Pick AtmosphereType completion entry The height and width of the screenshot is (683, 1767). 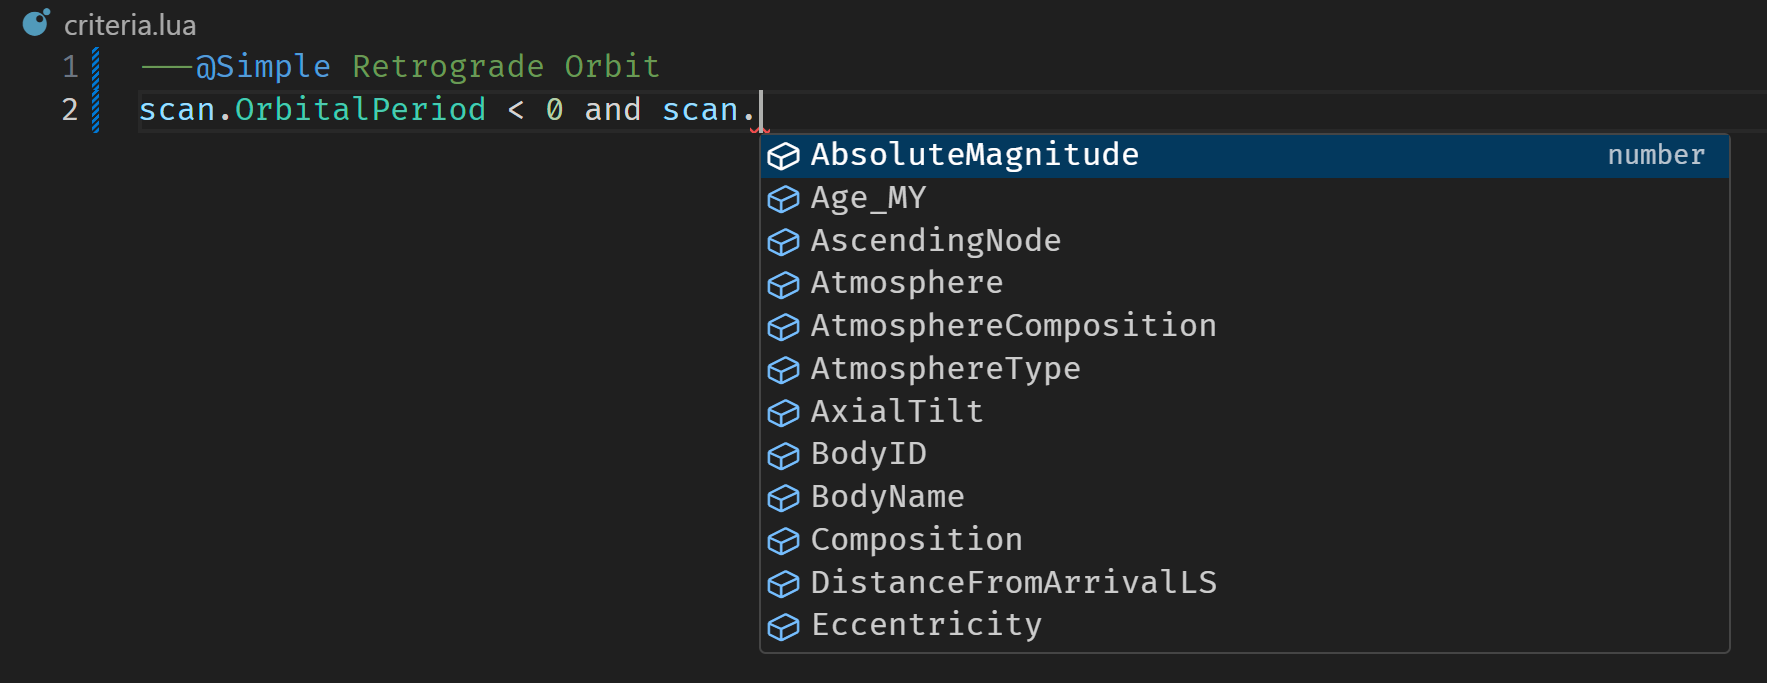click(x=1245, y=369)
